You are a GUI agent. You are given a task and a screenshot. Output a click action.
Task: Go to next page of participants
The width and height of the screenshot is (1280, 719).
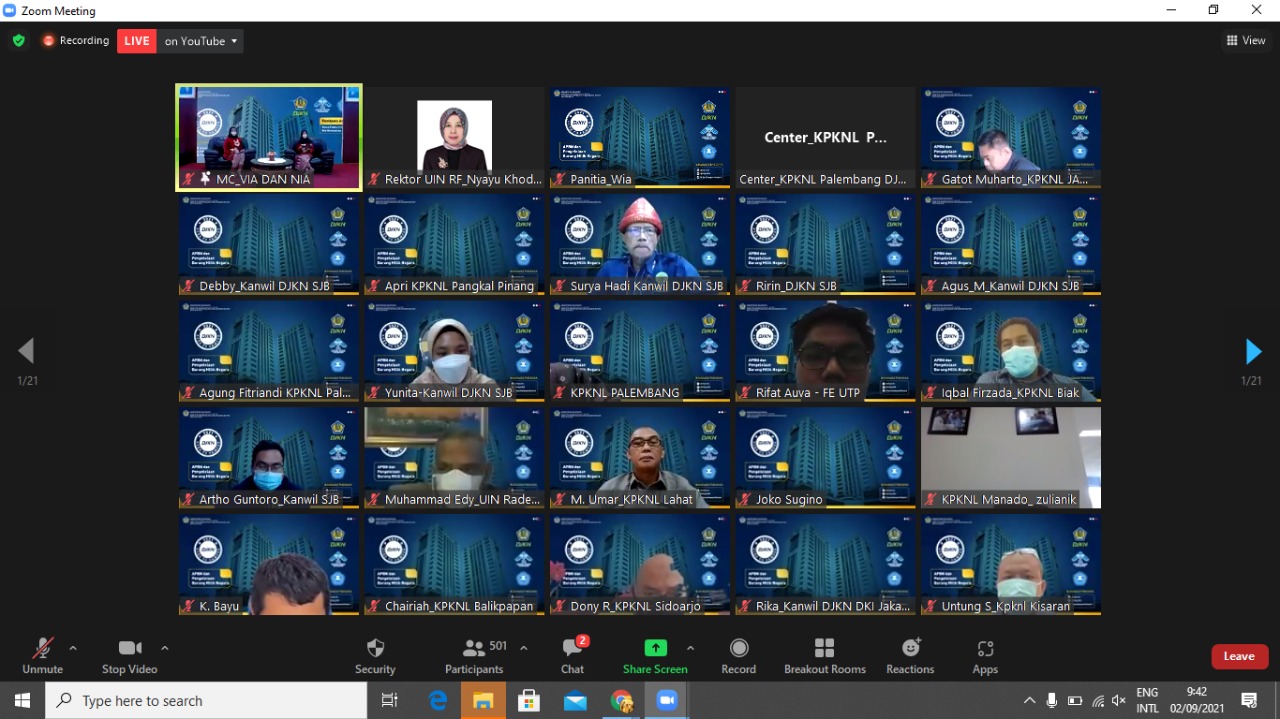(x=1252, y=351)
